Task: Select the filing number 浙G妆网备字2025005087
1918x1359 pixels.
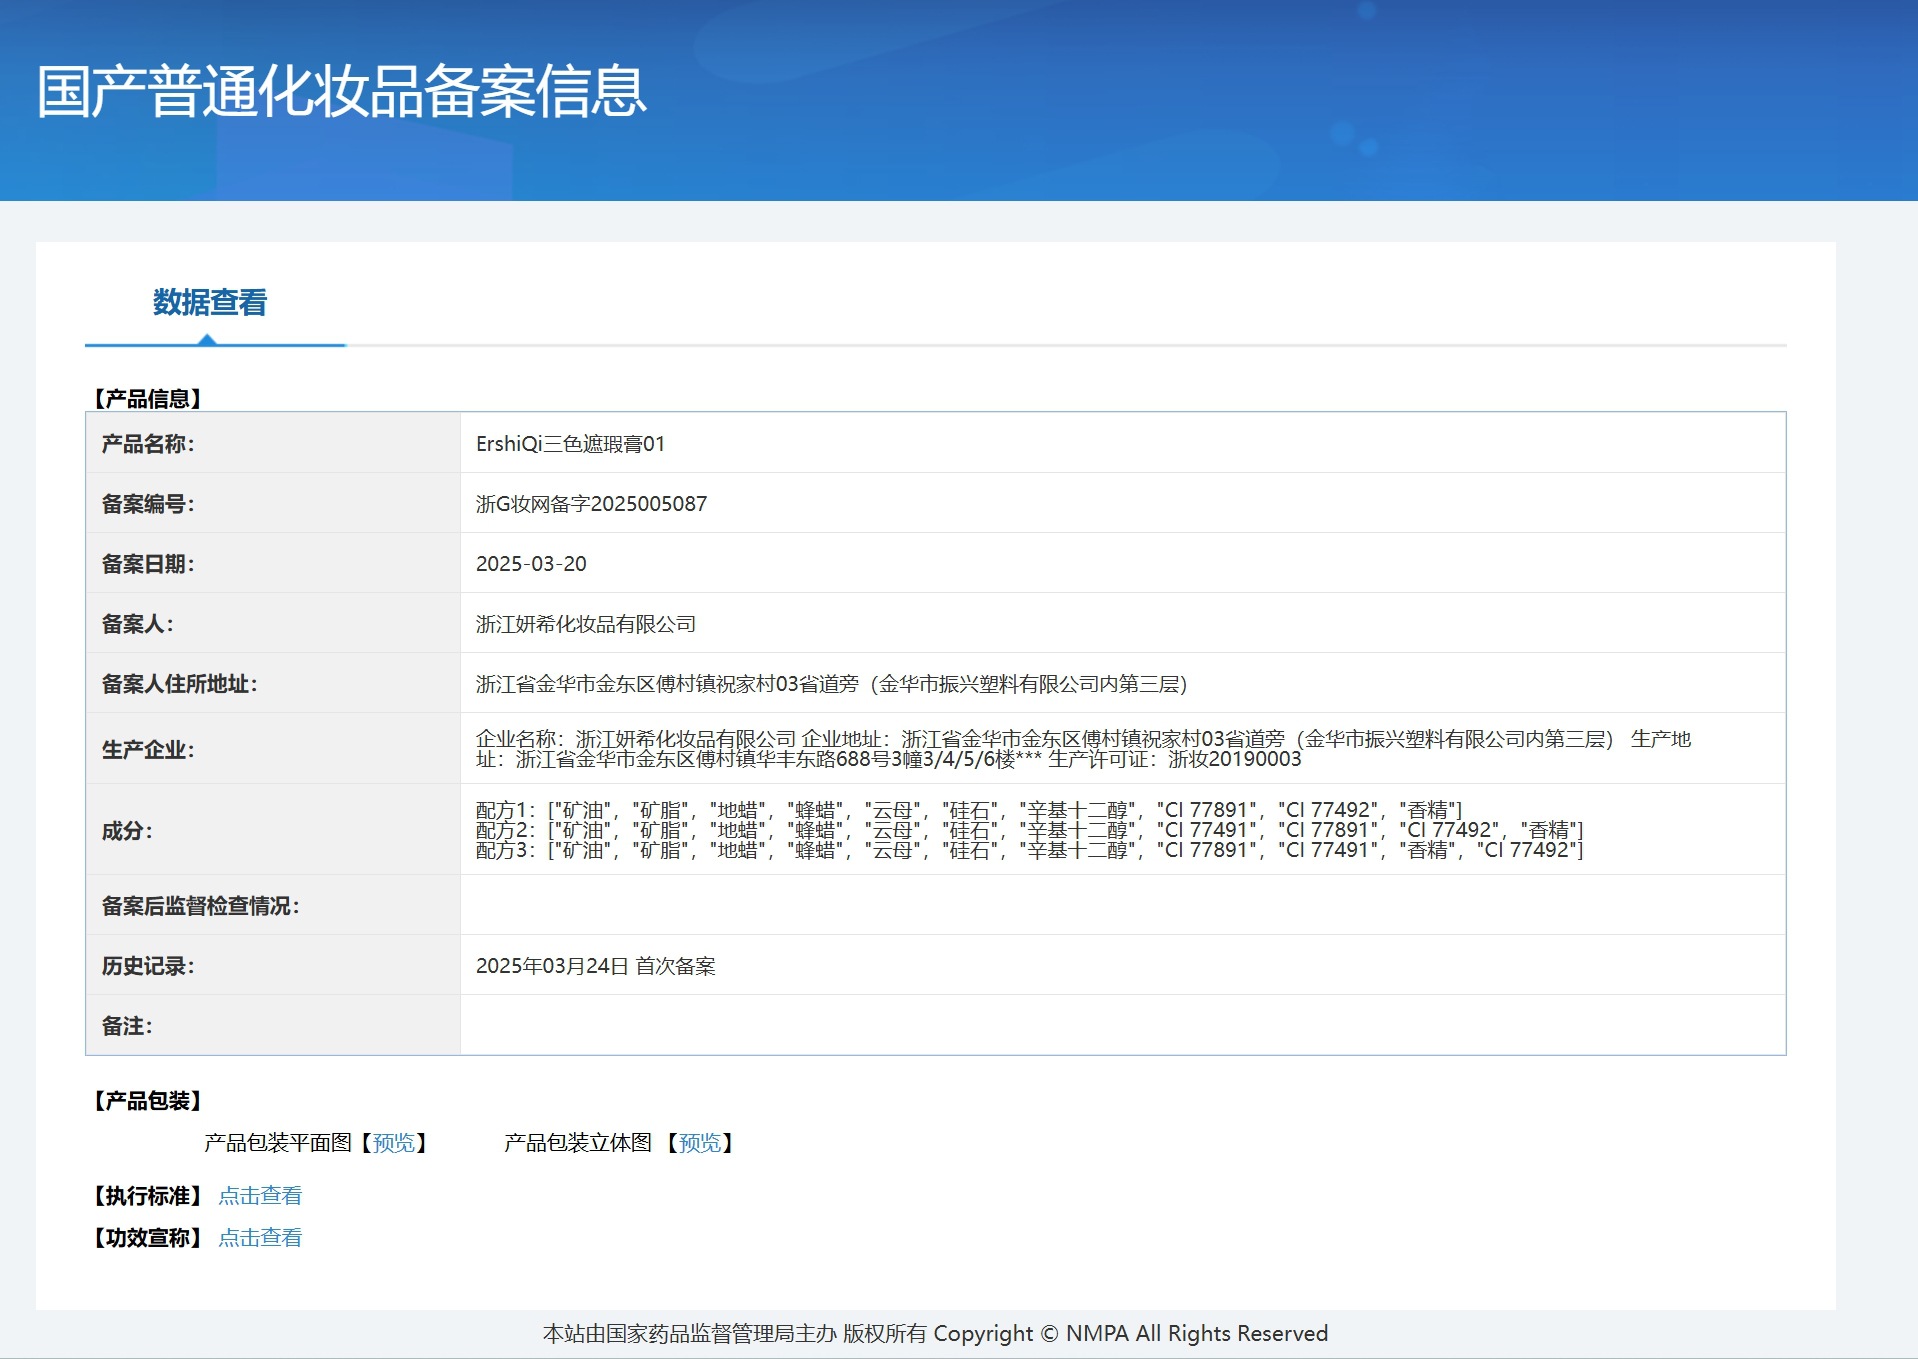Action: (x=591, y=504)
